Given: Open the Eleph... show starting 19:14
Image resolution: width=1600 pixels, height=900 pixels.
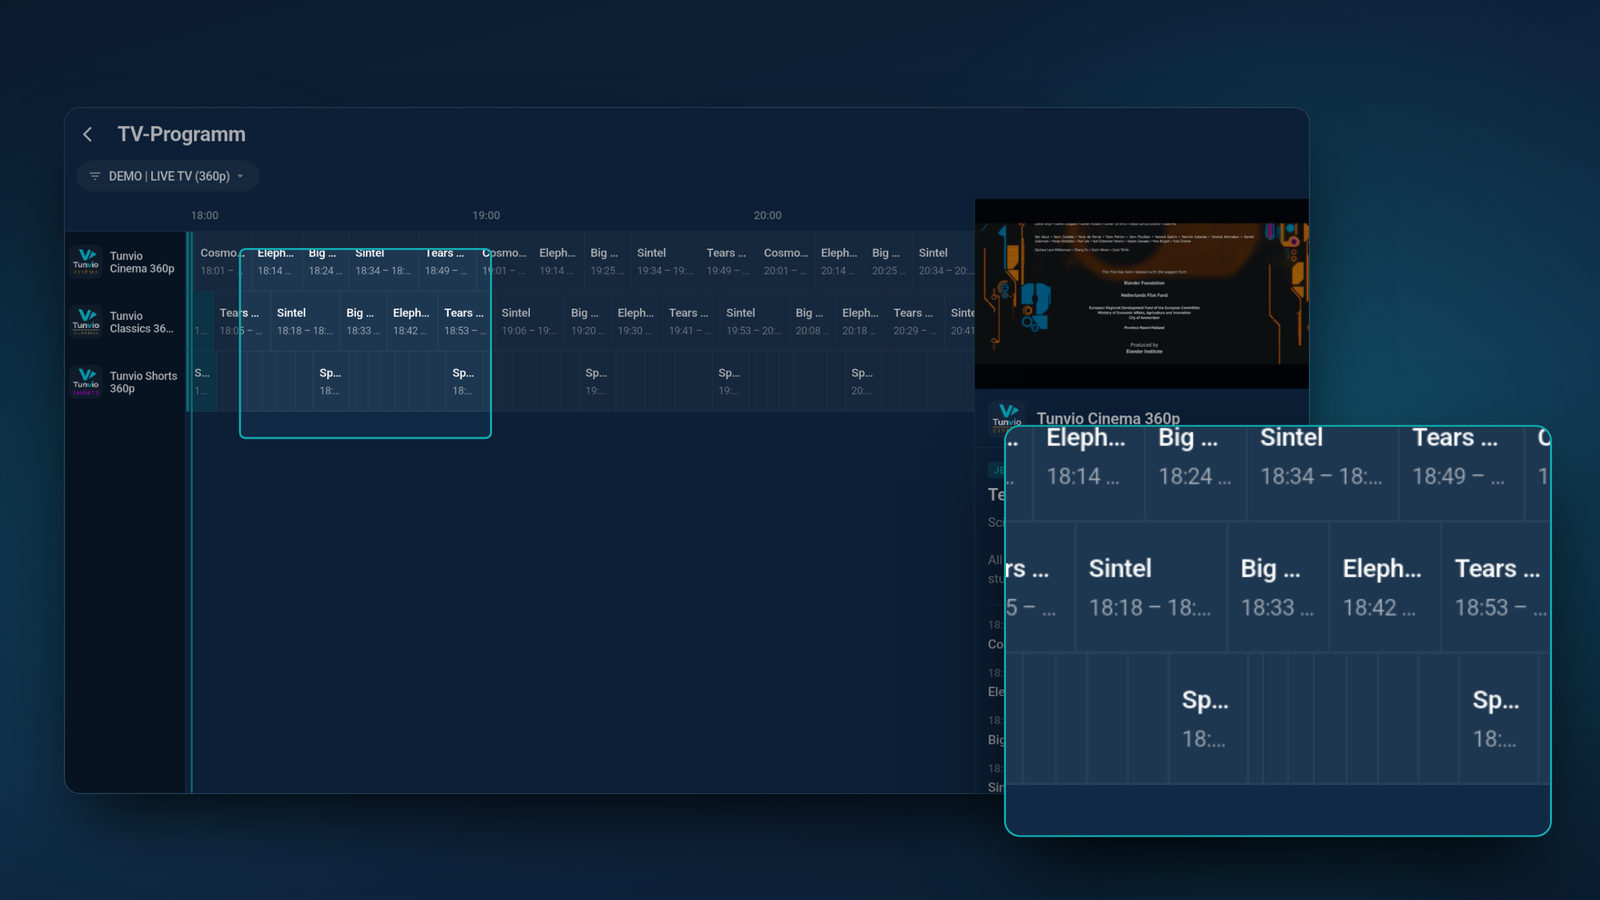Looking at the screenshot, I should click(557, 262).
